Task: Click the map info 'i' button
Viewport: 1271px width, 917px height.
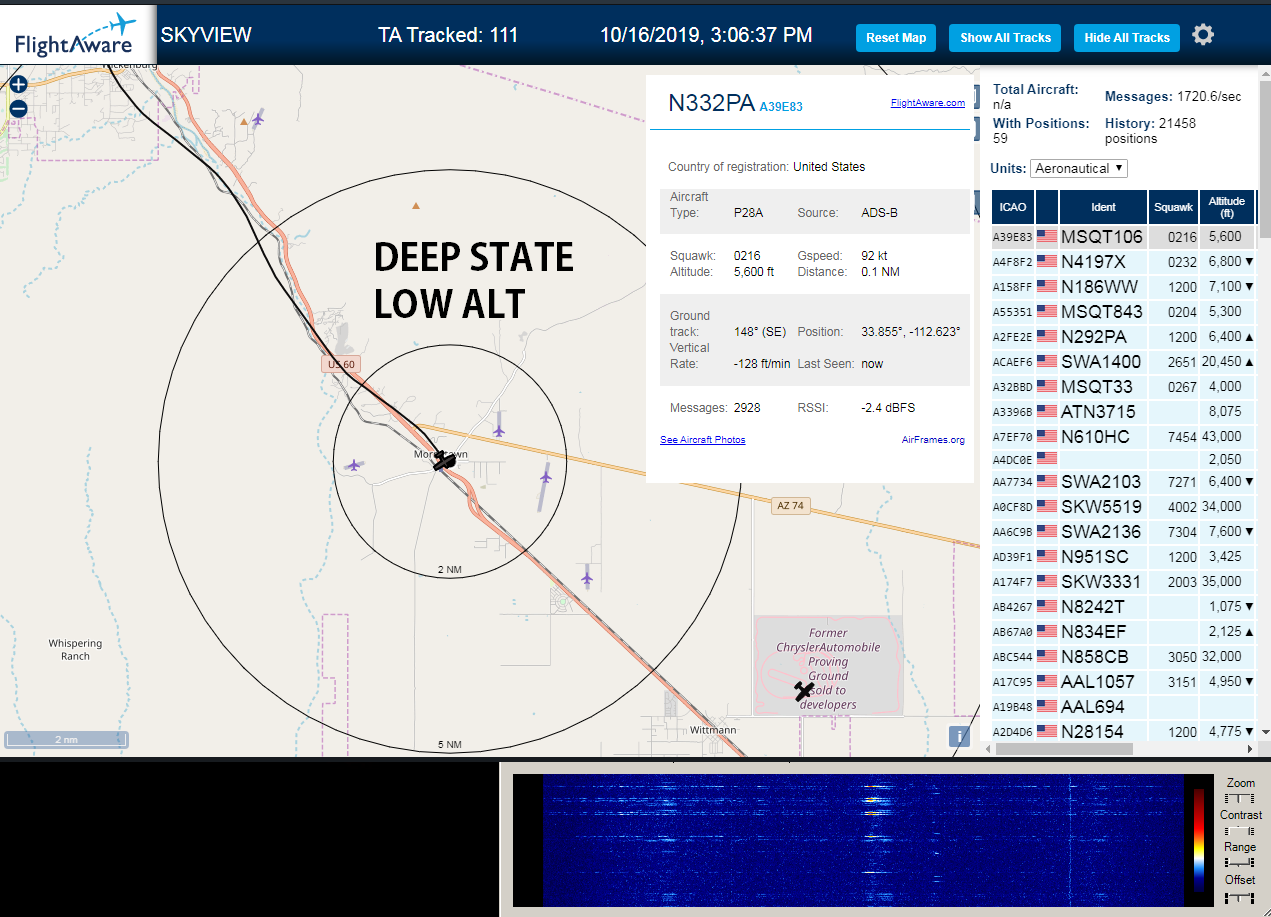Action: (959, 736)
